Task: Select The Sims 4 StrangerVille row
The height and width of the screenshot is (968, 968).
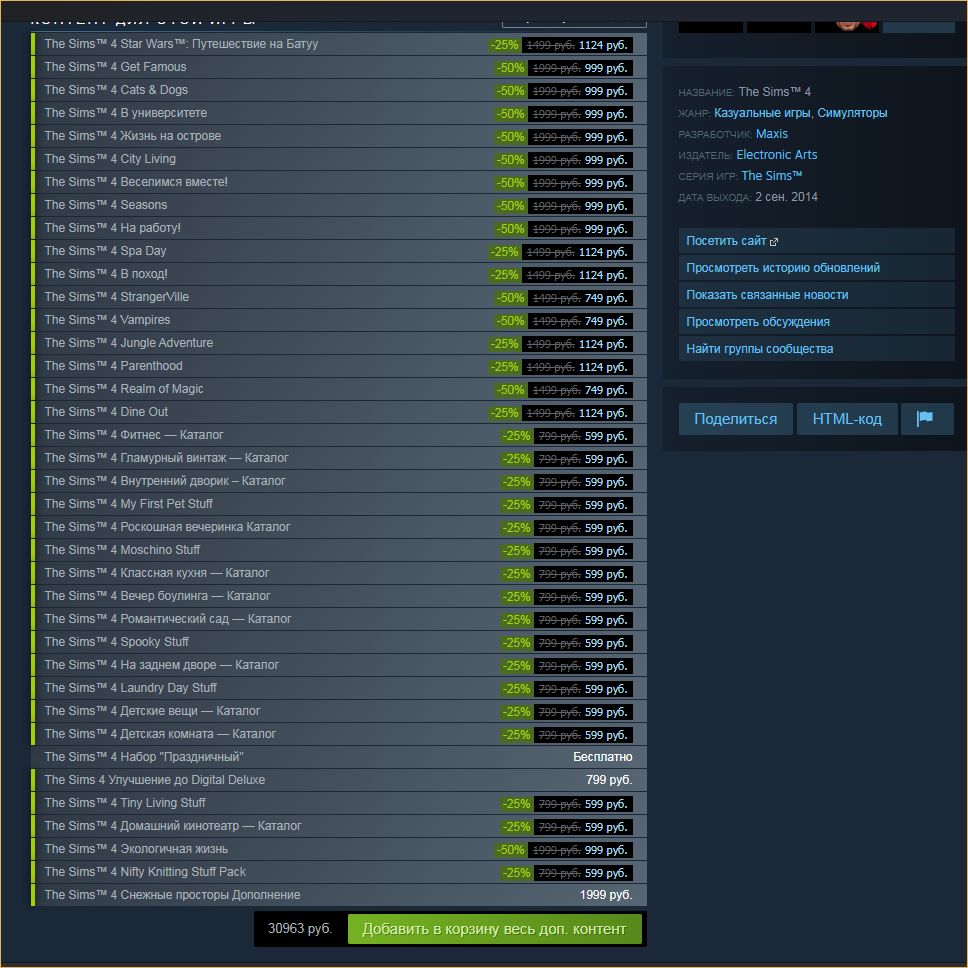Action: point(339,298)
